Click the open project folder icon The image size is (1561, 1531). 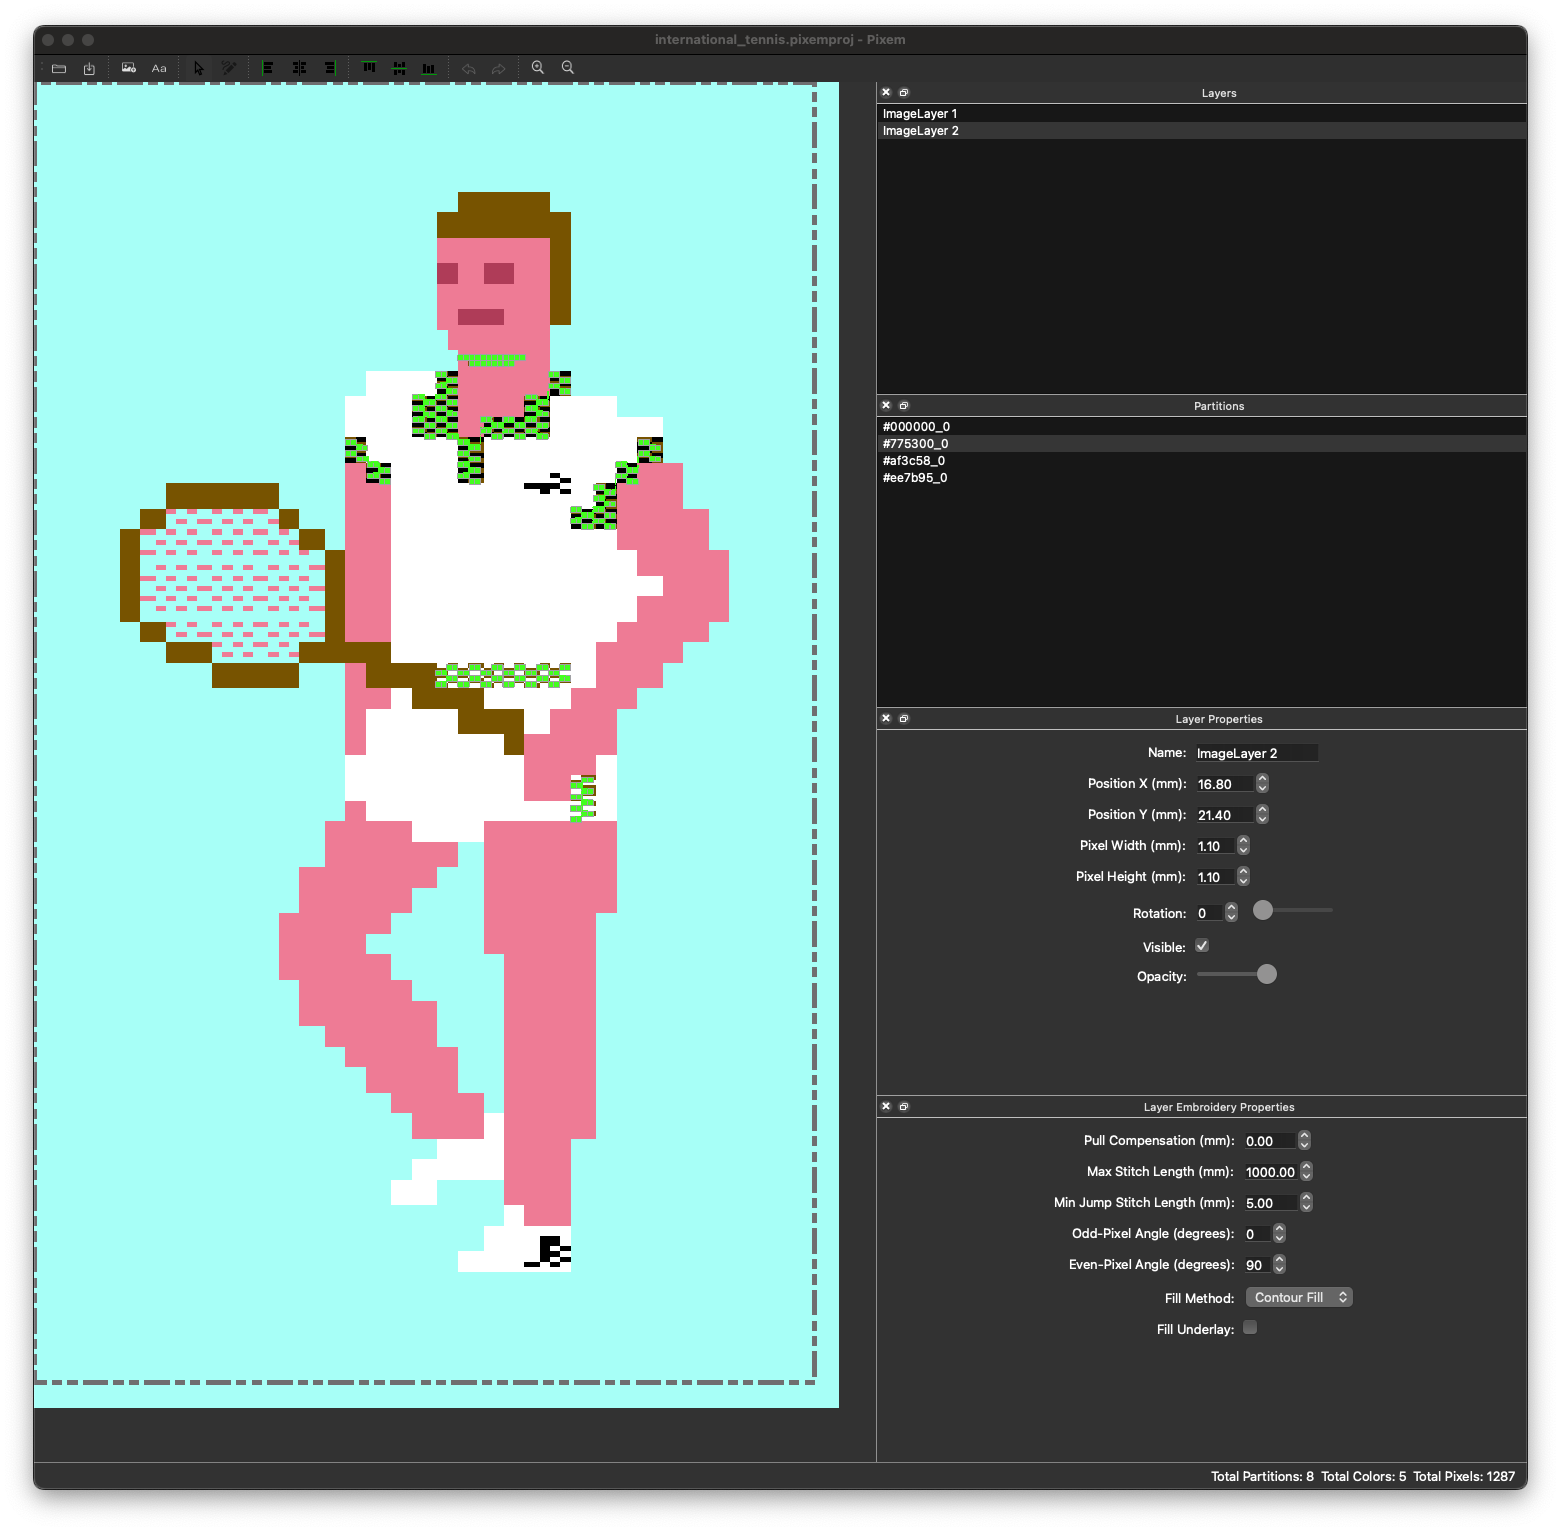(x=59, y=68)
